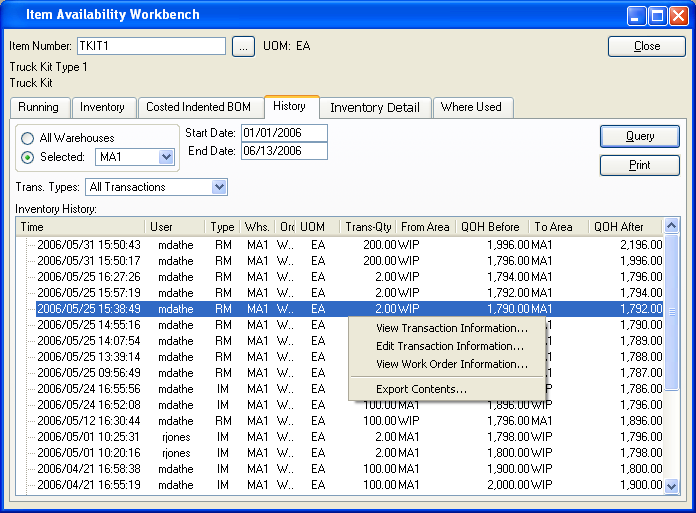Screen dimensions: 696x513
Task: Expand the Trans. Types dropdown
Action: click(x=219, y=187)
